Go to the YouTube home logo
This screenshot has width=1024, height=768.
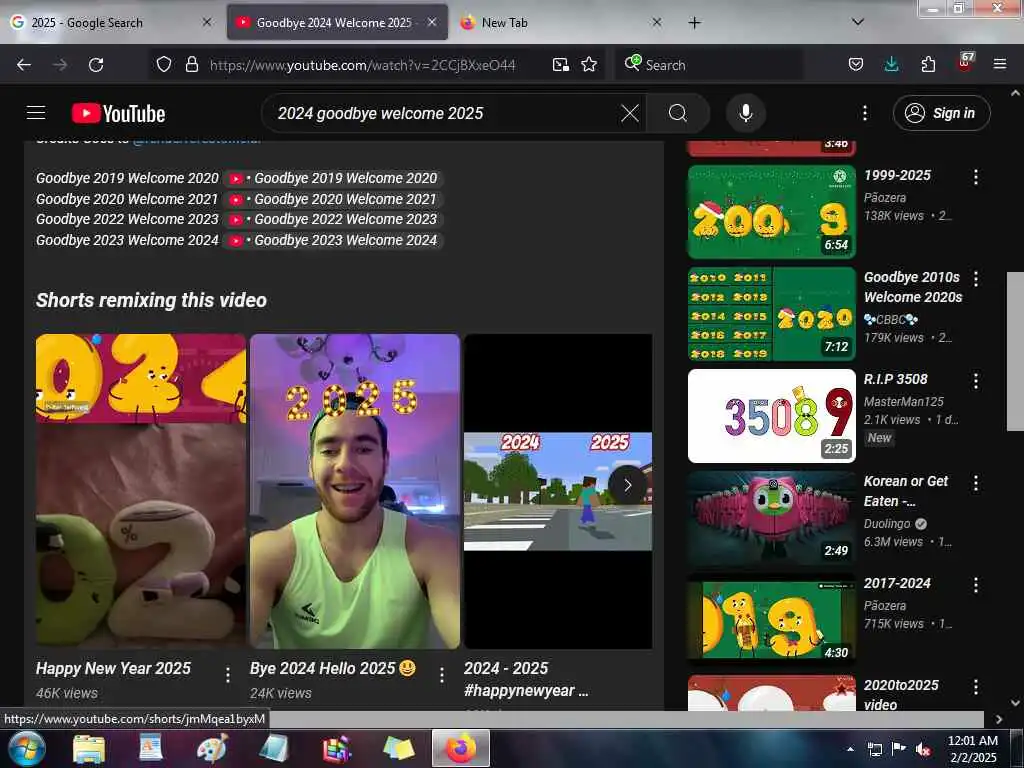pos(118,114)
